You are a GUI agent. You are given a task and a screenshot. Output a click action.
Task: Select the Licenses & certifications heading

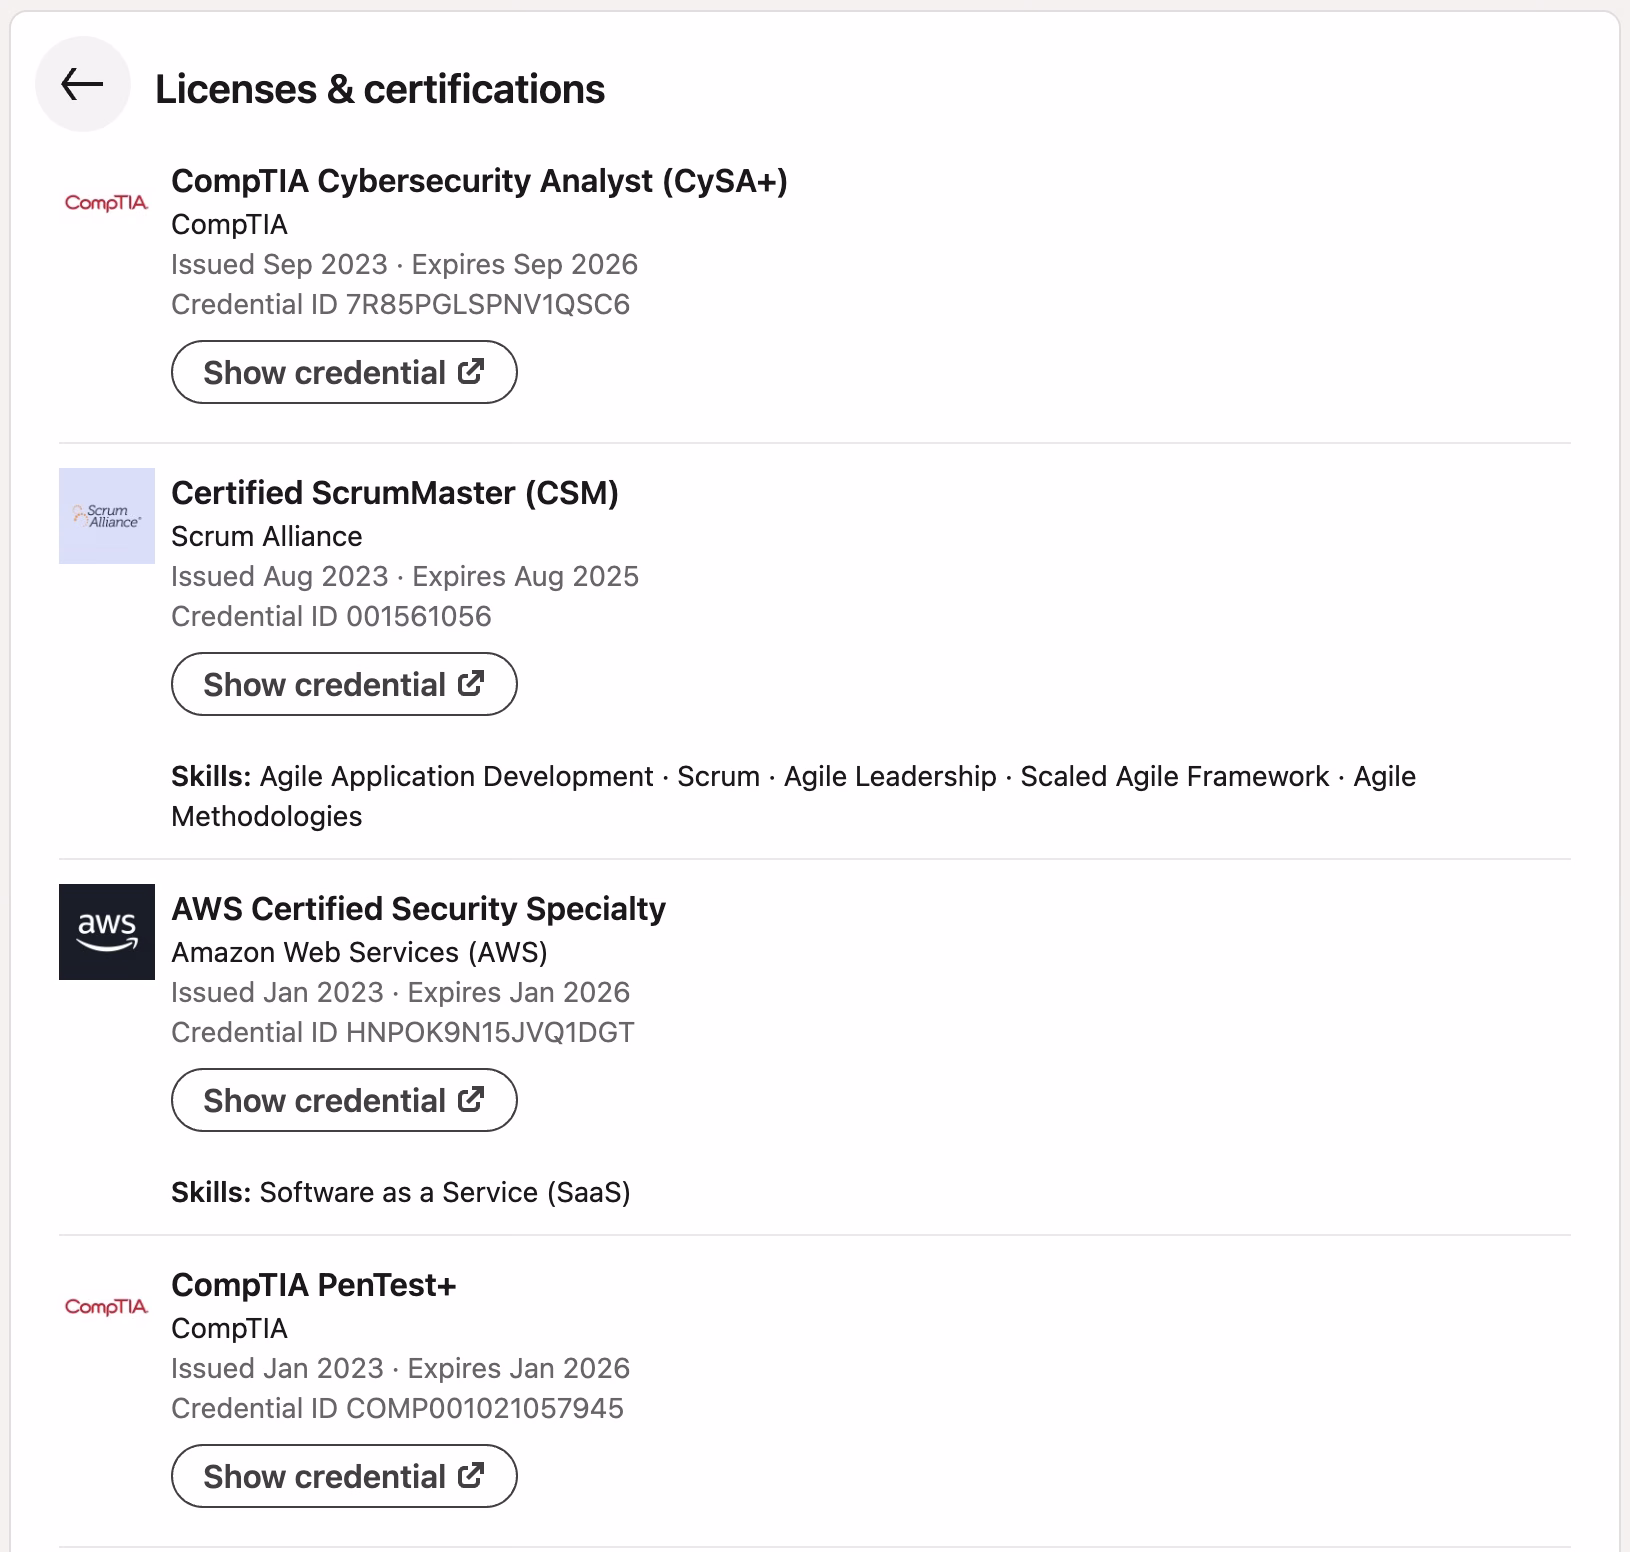coord(380,89)
